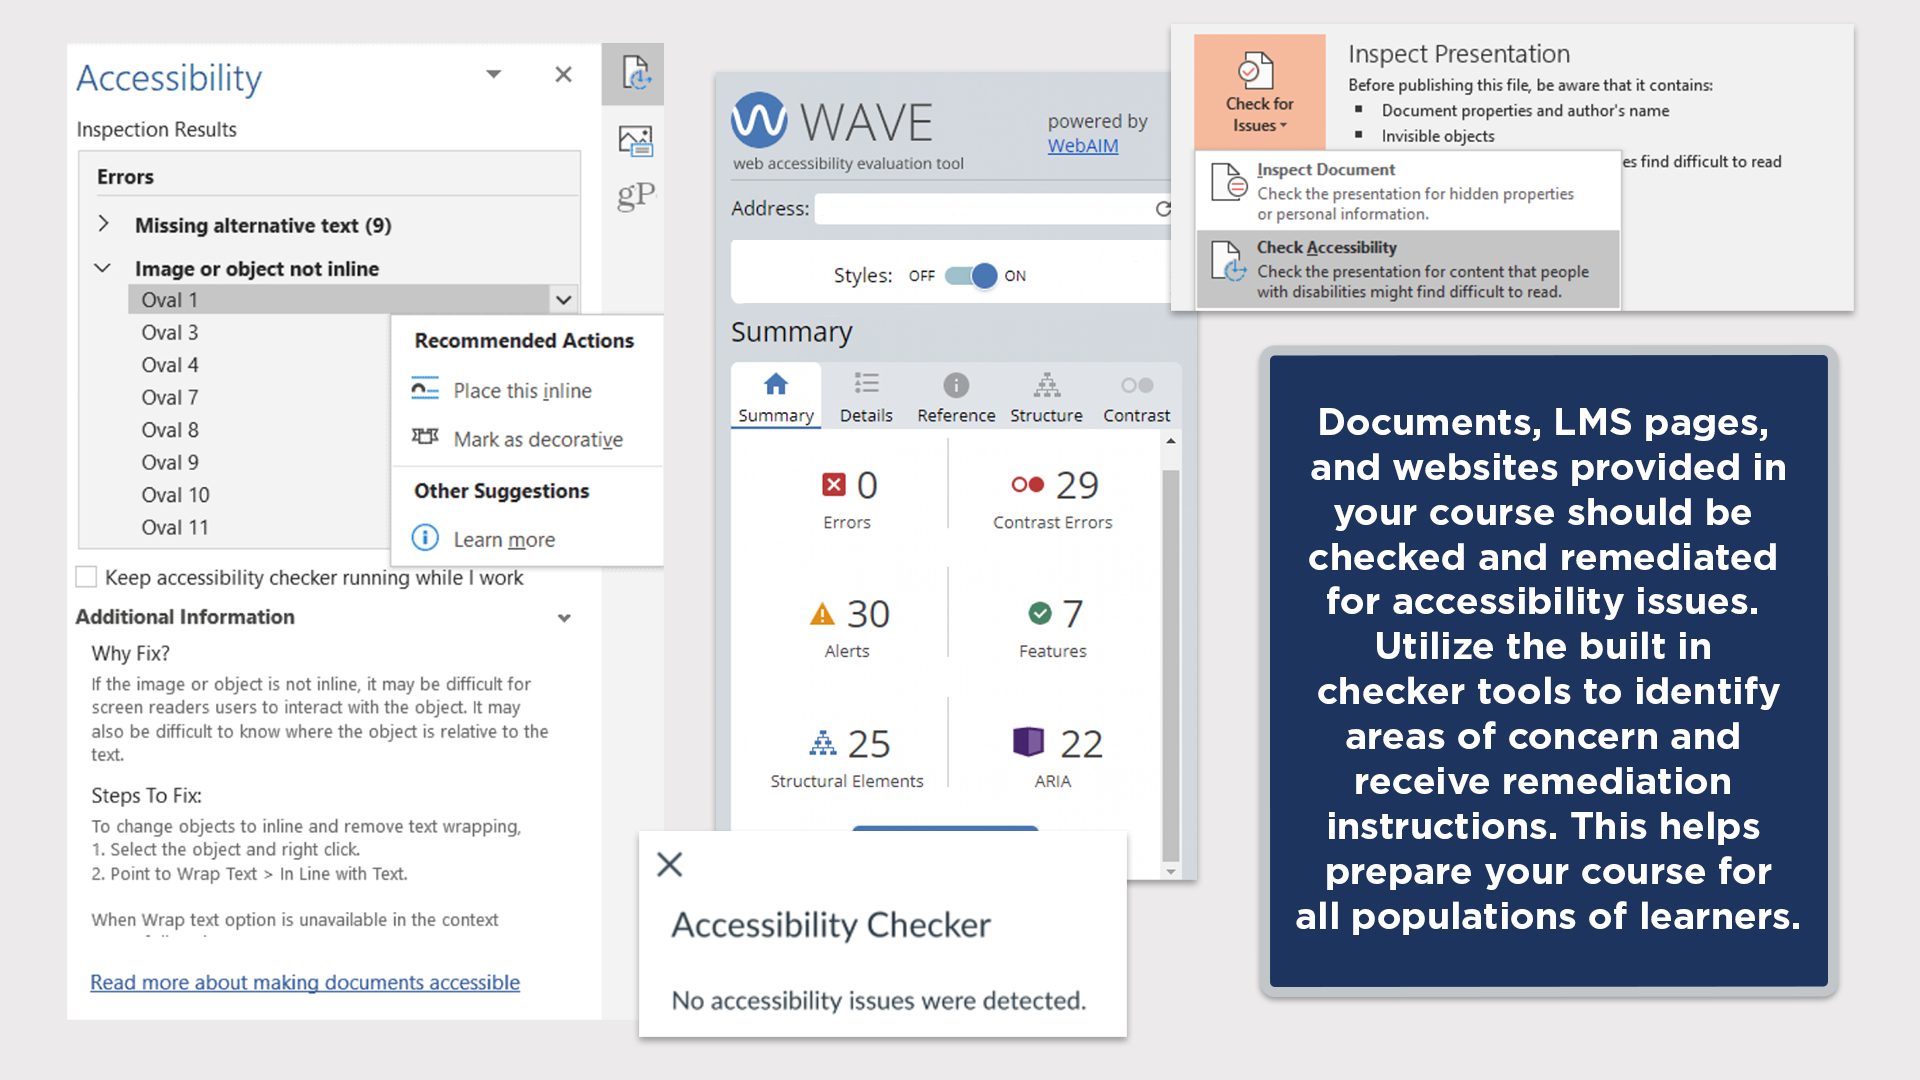Screen dimensions: 1920x1080
Task: Click the green Features checkmark icon
Action: (1040, 613)
